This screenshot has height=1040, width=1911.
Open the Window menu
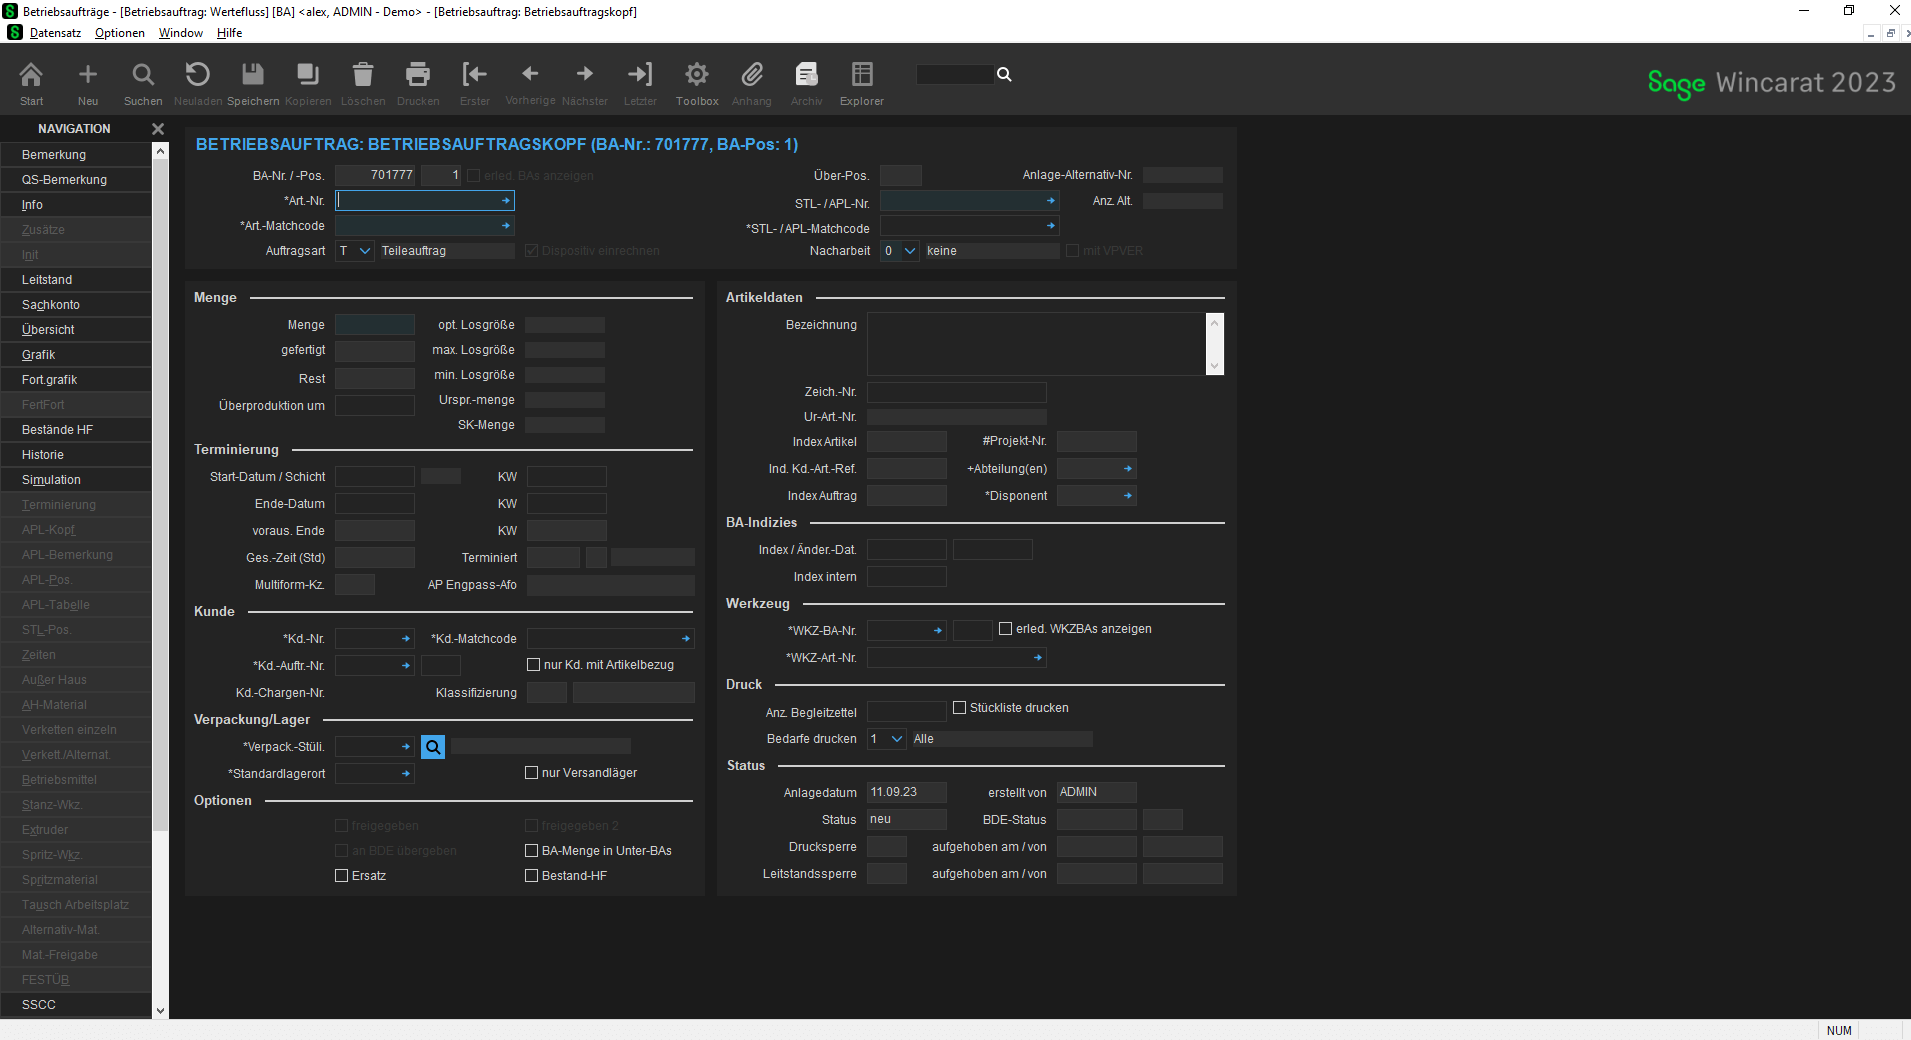[181, 33]
